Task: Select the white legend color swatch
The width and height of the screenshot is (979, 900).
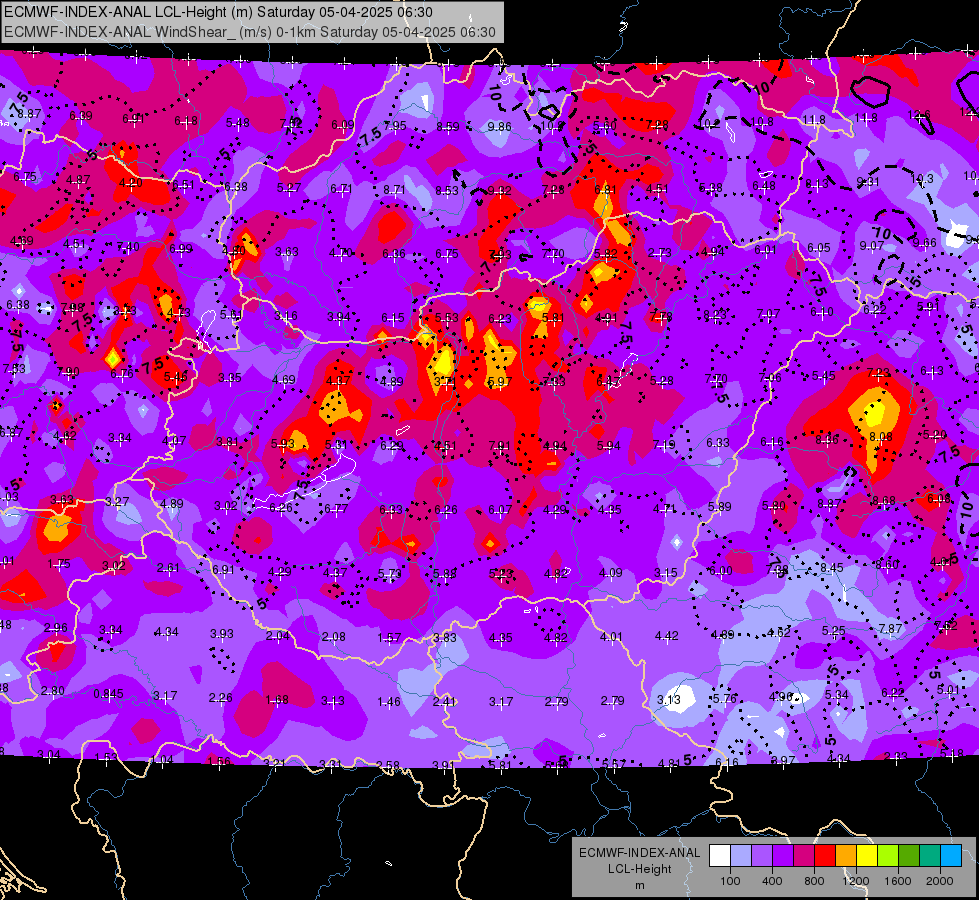Action: (x=719, y=856)
